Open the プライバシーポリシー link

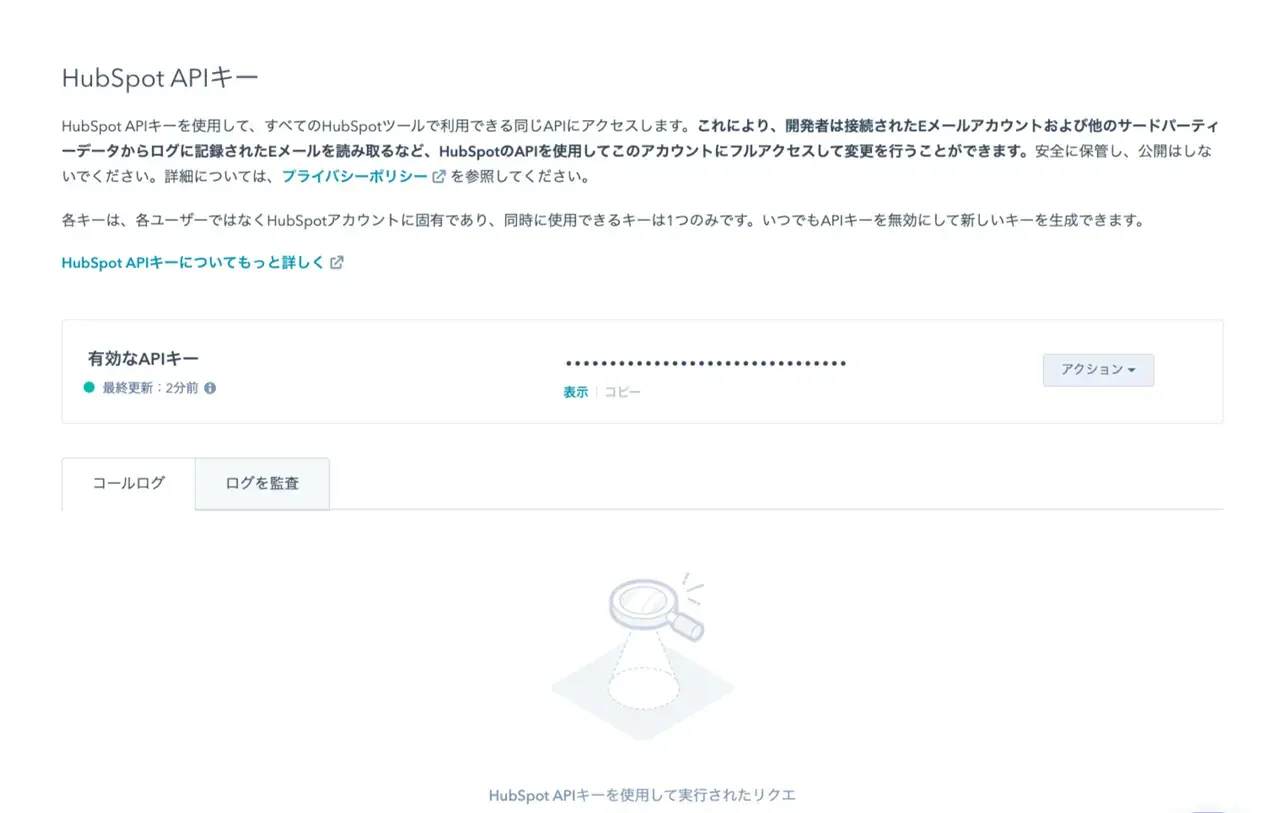[x=355, y=176]
